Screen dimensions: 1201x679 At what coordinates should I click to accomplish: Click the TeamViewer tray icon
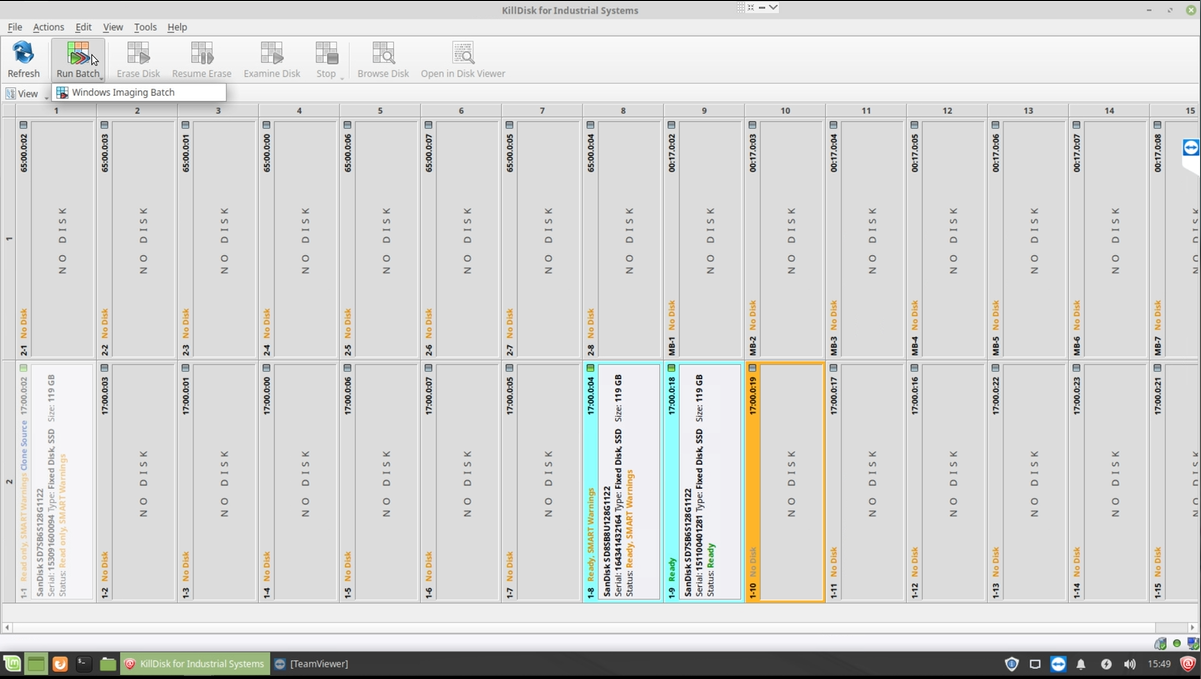click(x=1058, y=664)
